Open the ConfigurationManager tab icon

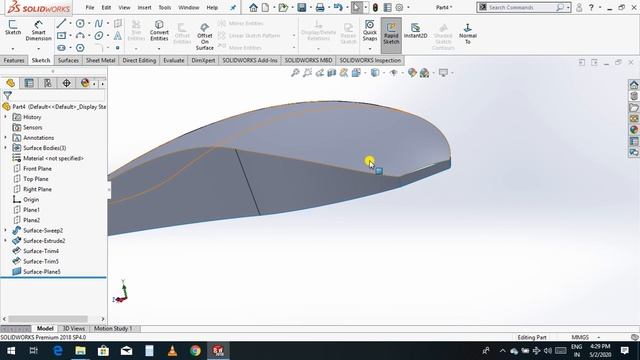coord(48,83)
